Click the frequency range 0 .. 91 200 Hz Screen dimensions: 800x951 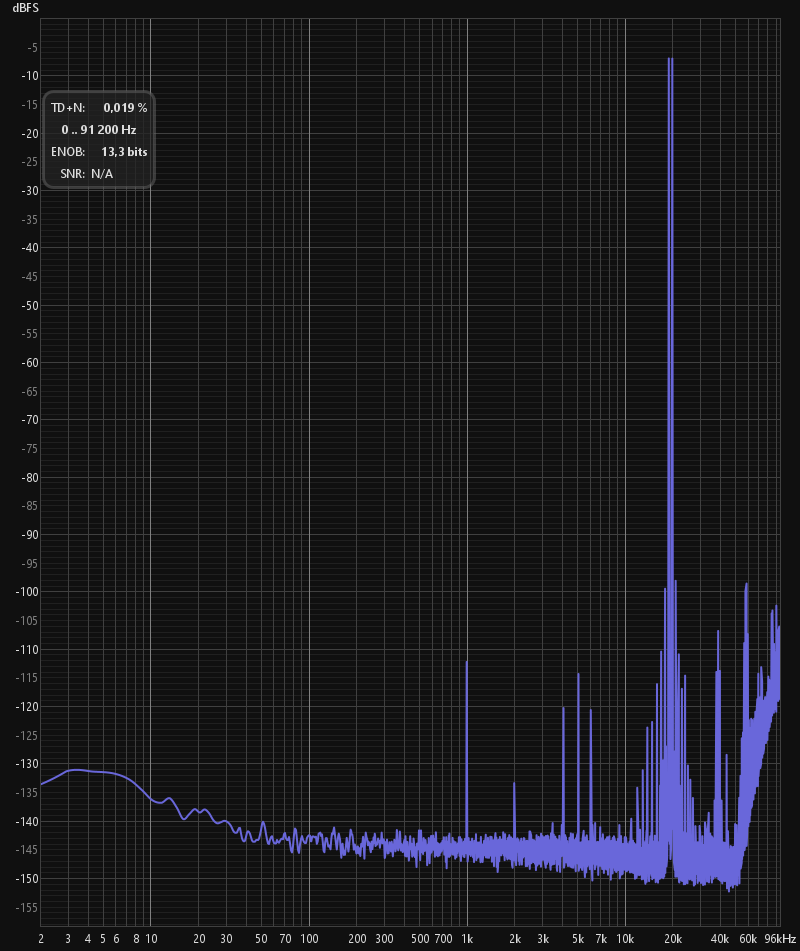tap(98, 130)
